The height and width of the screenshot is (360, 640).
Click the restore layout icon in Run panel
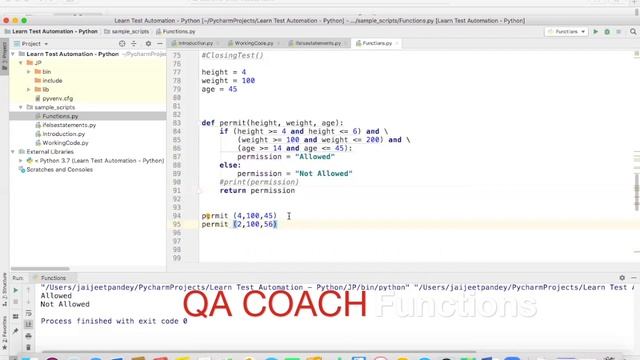pyautogui.click(x=16, y=316)
